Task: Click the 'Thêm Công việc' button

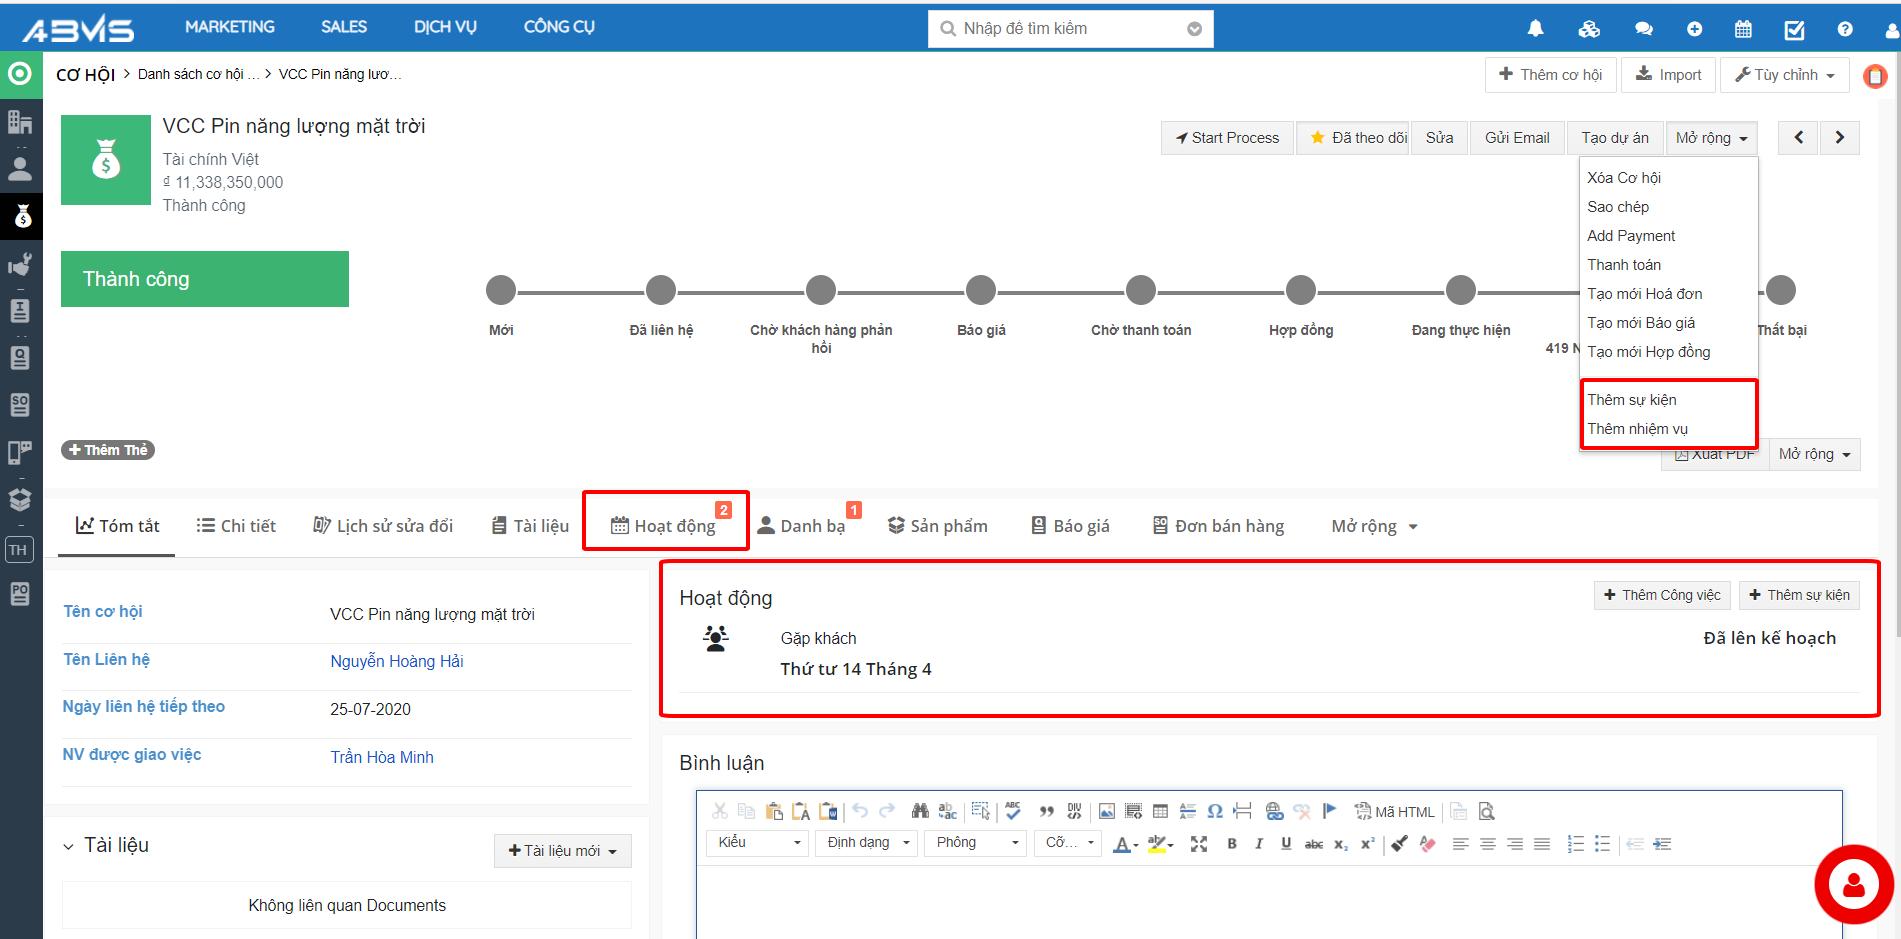Action: point(1662,595)
